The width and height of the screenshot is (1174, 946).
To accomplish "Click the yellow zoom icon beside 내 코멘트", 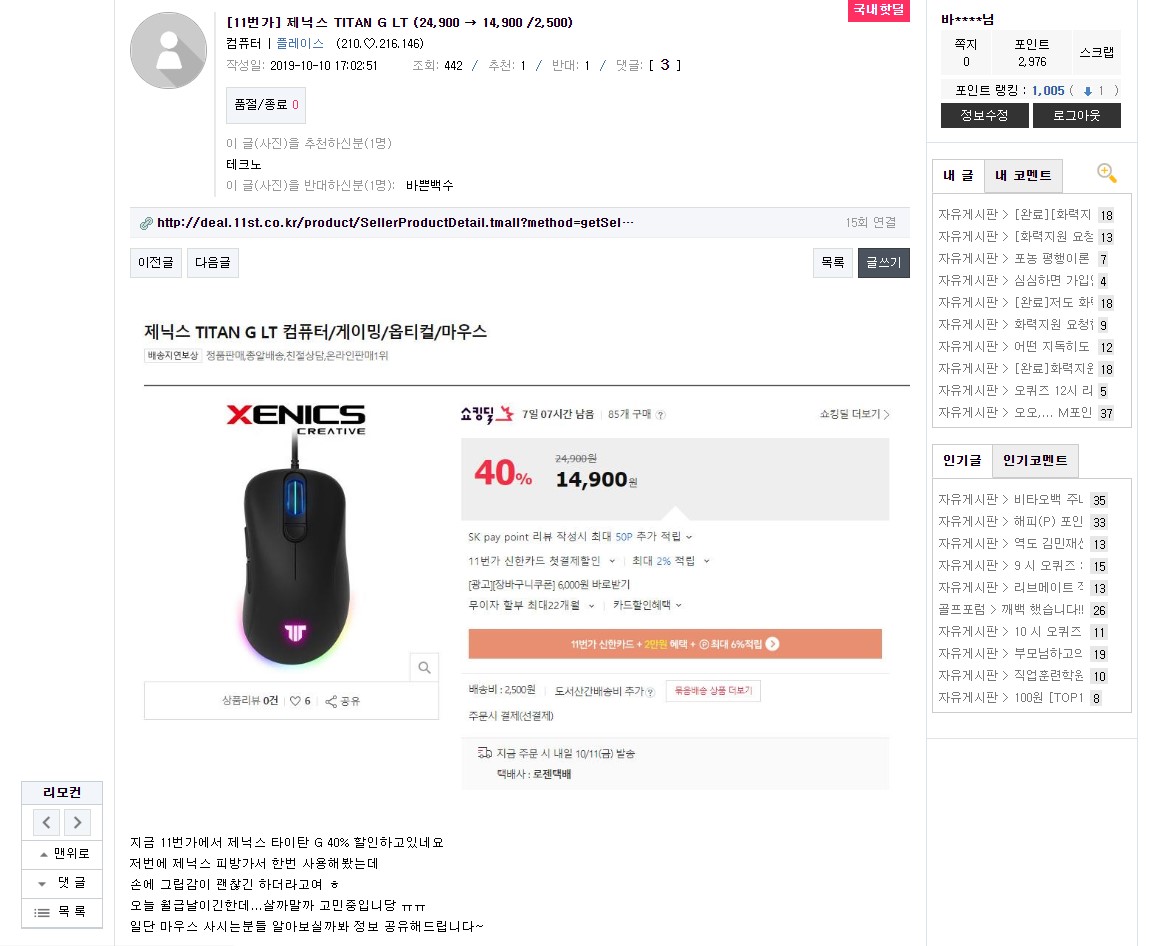I will [1106, 173].
